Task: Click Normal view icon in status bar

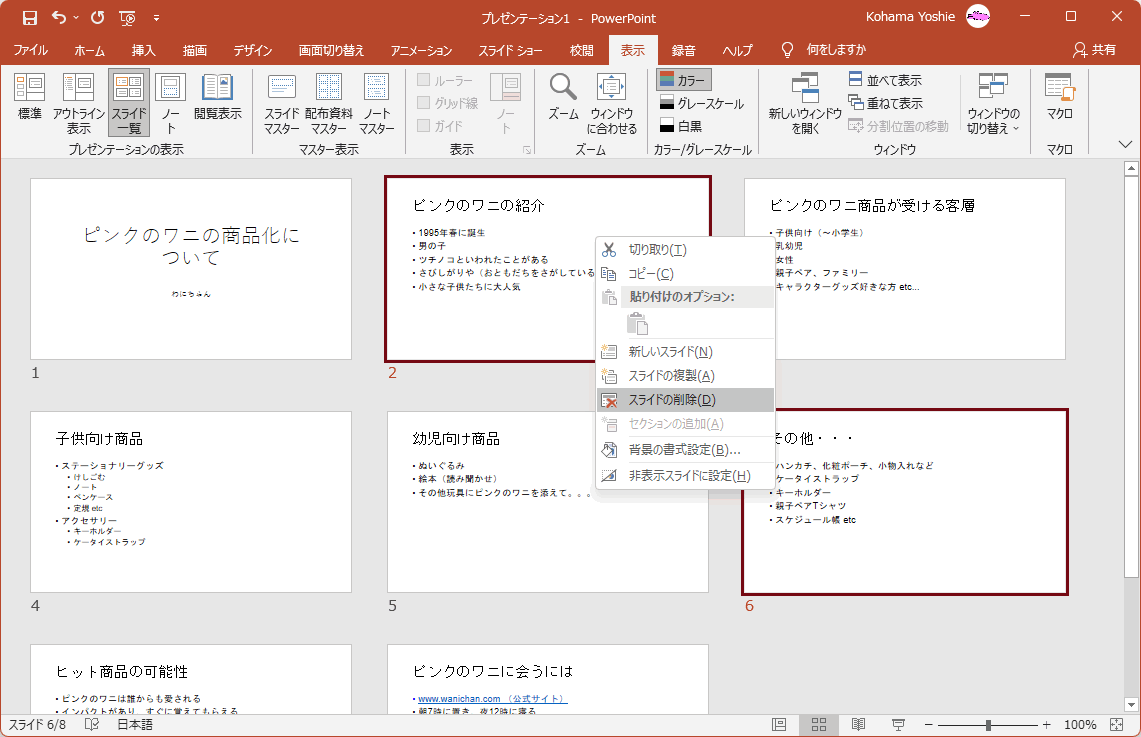Action: pyautogui.click(x=779, y=725)
